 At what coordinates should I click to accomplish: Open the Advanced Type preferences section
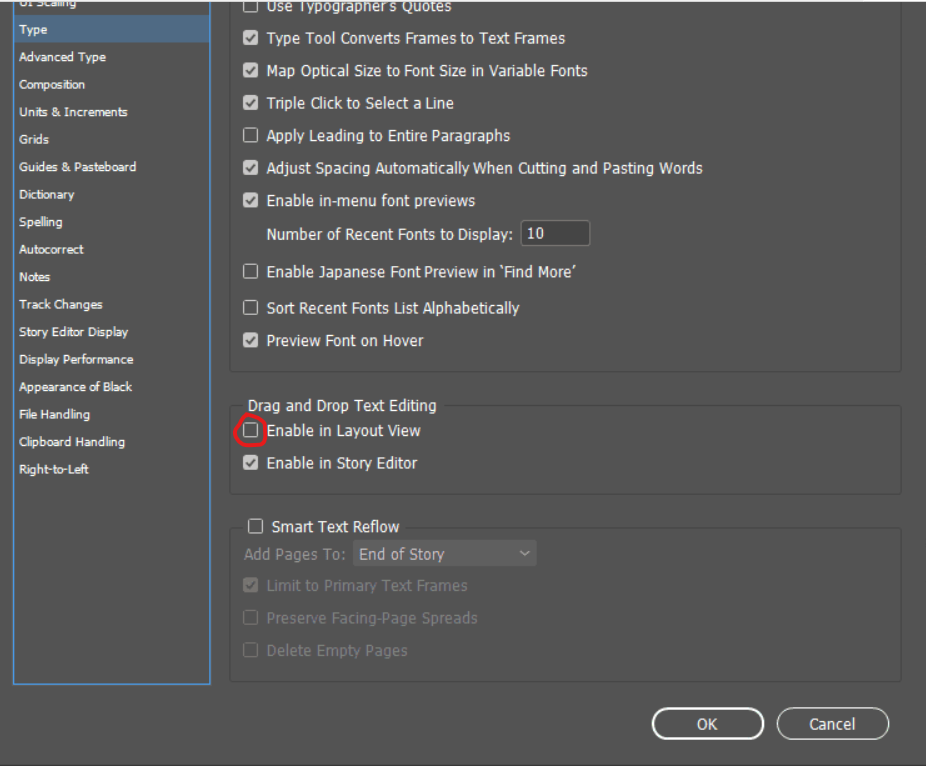(62, 57)
